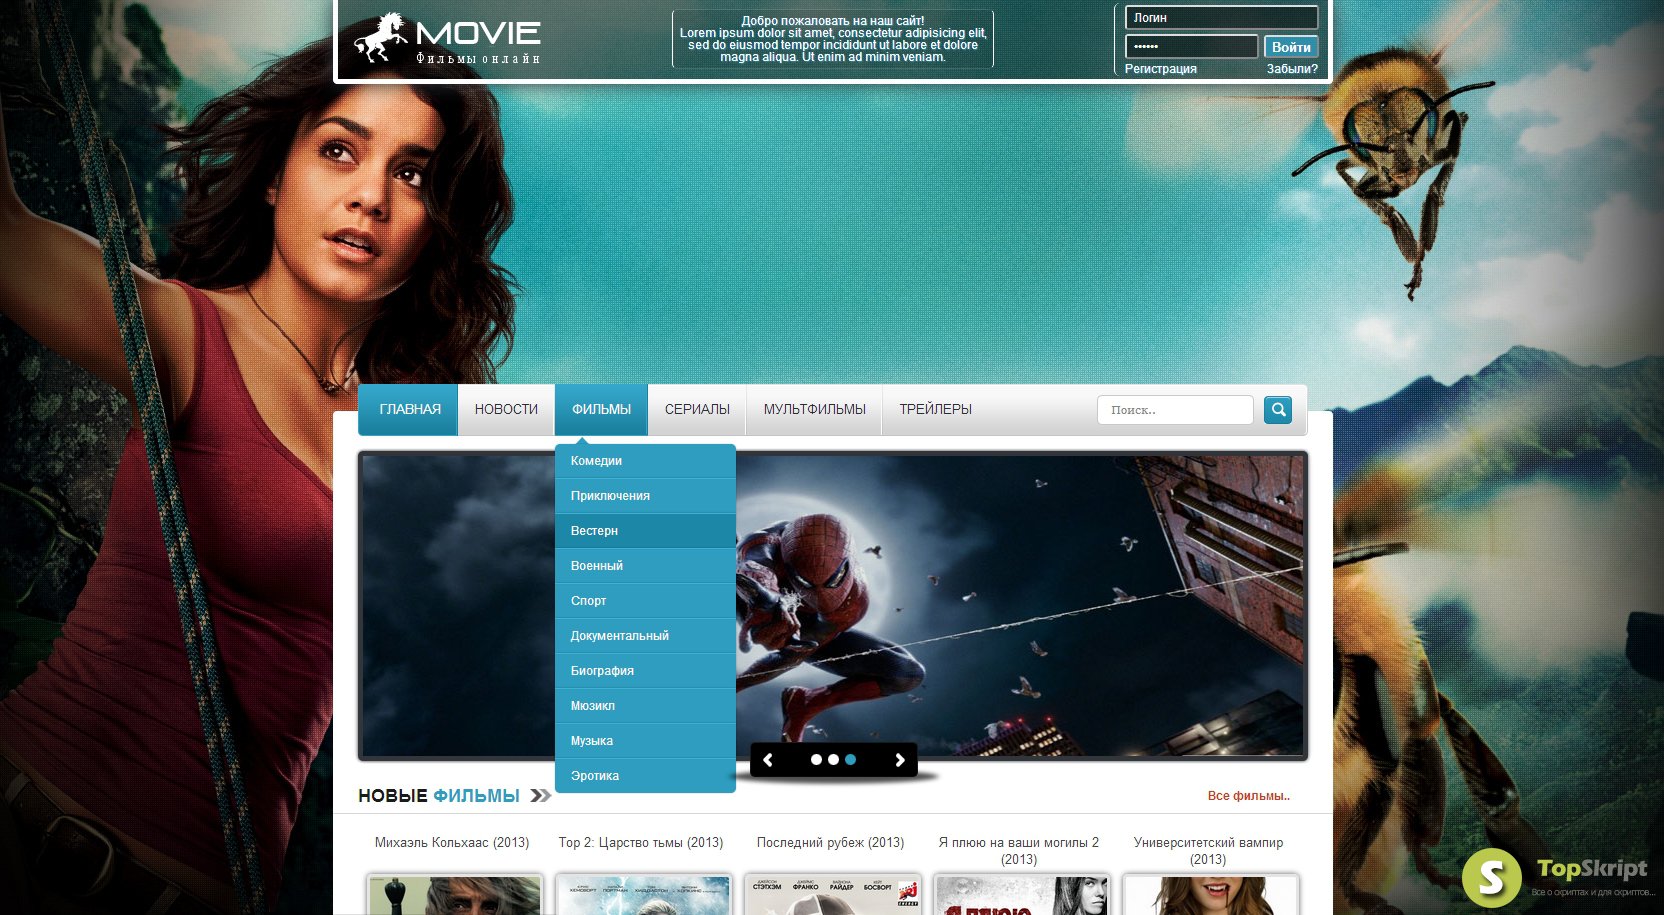Open Я плюю на ваши могилы 2
The width and height of the screenshot is (1664, 915).
coord(1019,851)
